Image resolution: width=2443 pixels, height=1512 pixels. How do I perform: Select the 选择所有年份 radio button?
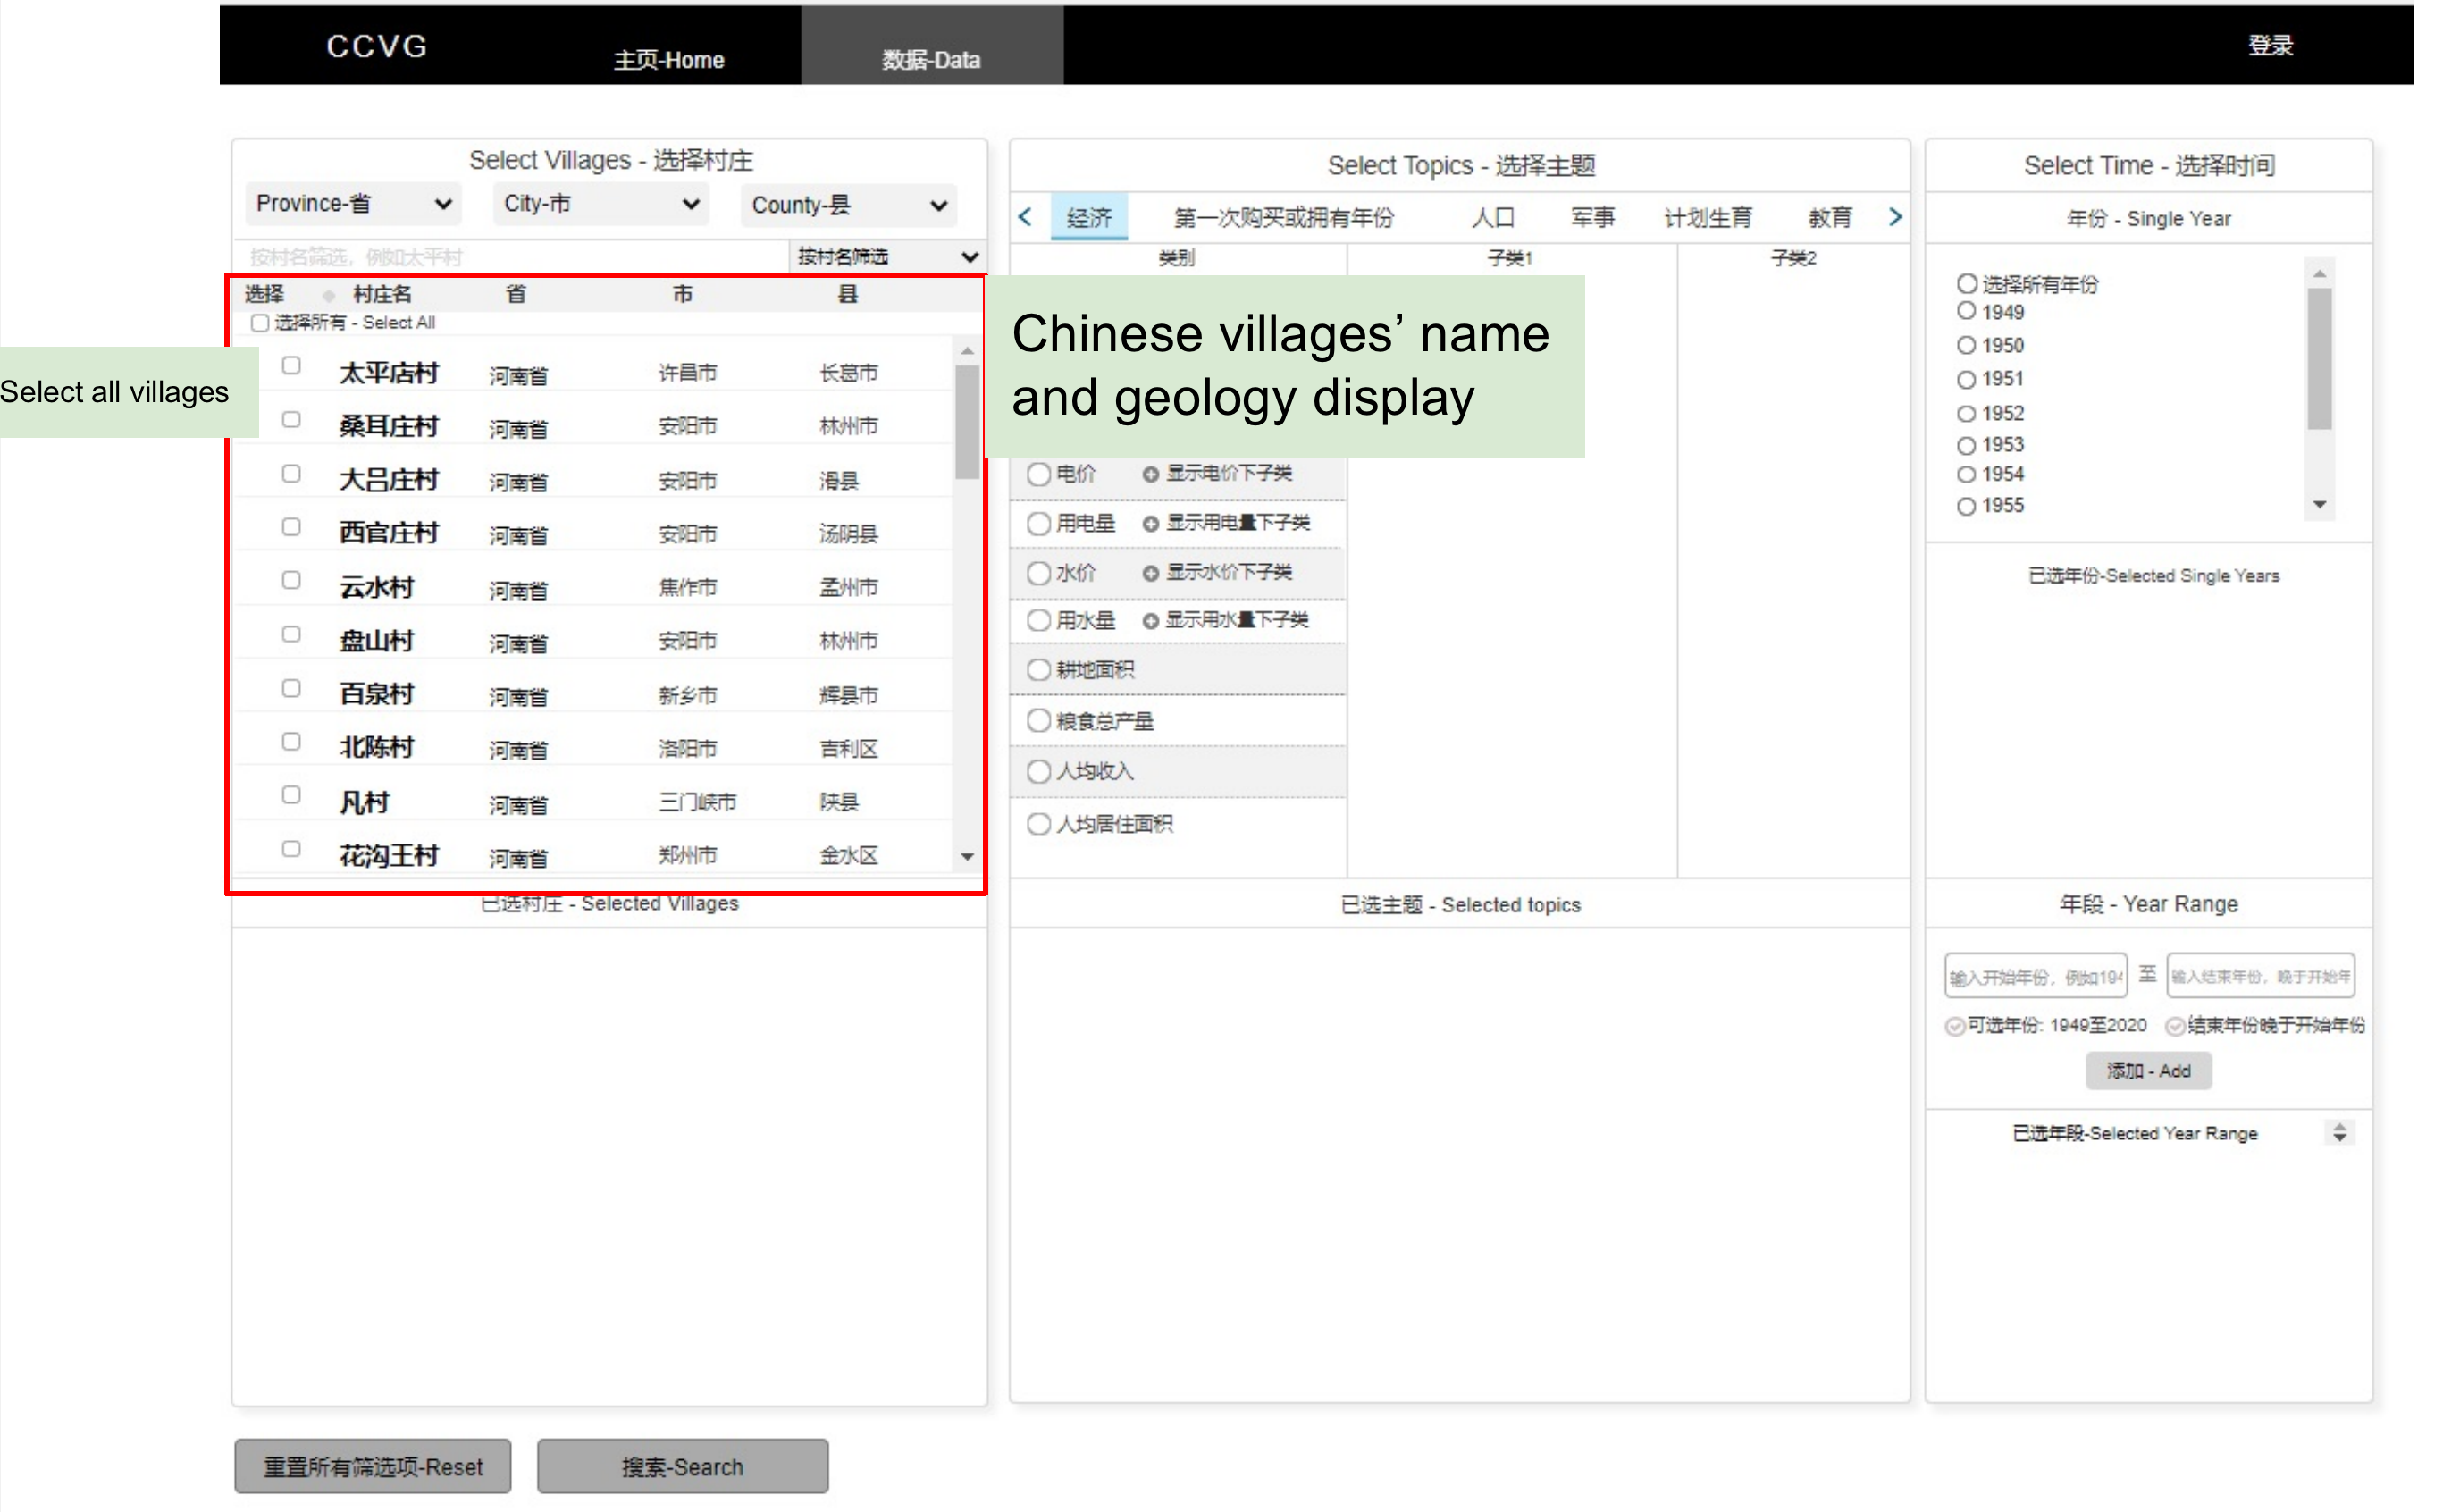coord(1966,284)
